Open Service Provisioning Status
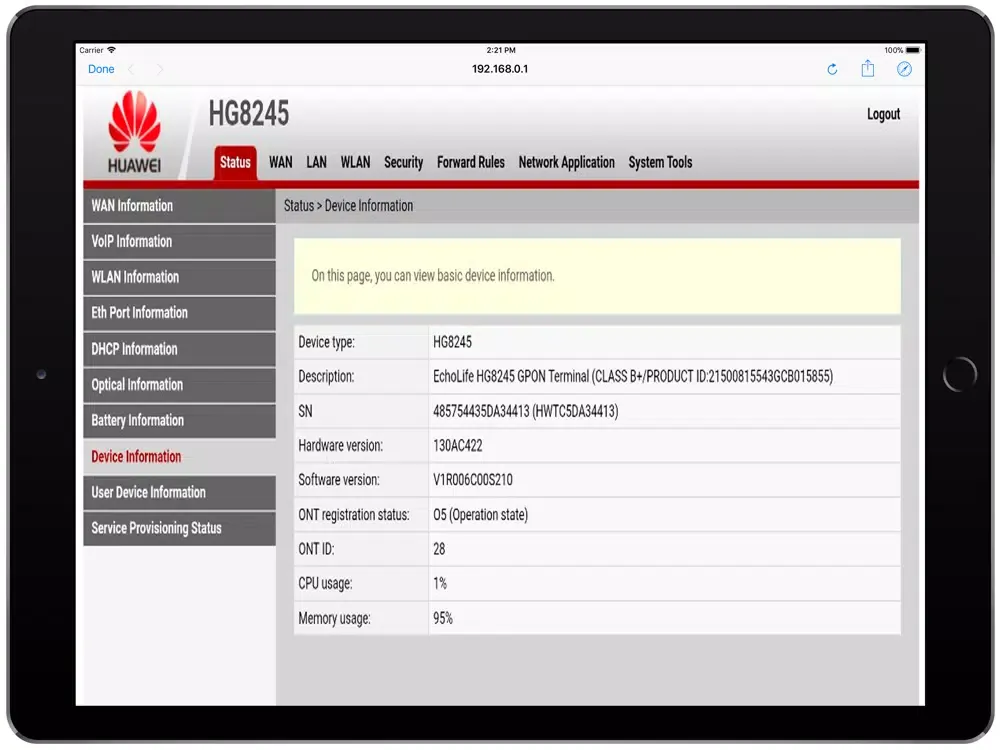Viewport: 1000px width, 750px height. click(x=179, y=528)
